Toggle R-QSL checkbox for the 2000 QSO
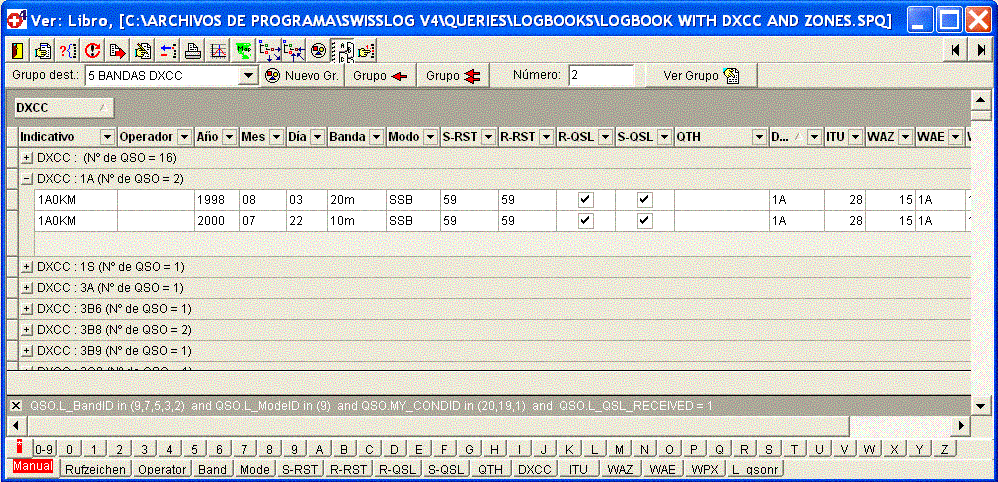 tap(586, 220)
